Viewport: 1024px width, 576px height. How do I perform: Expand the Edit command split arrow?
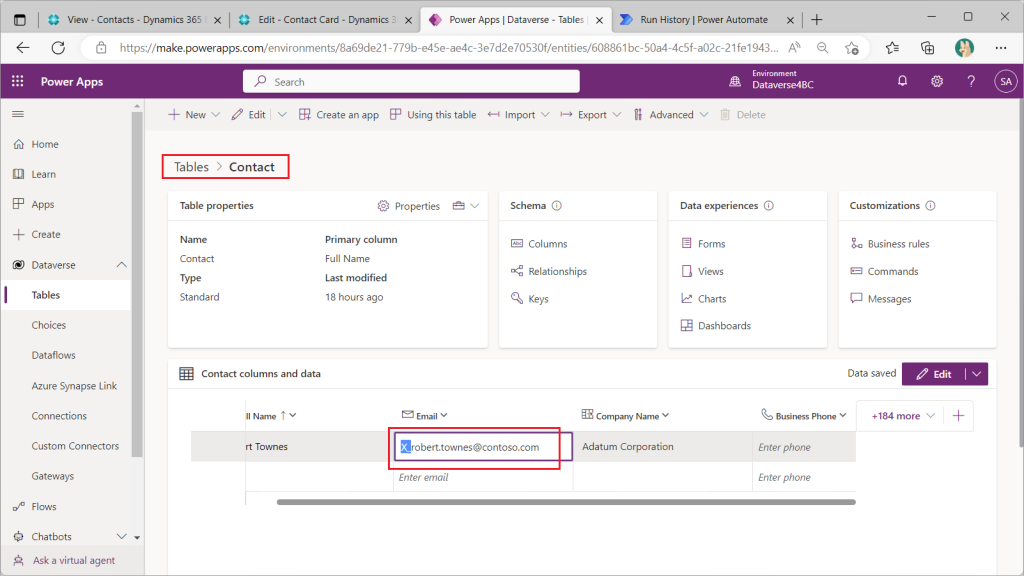[282, 115]
